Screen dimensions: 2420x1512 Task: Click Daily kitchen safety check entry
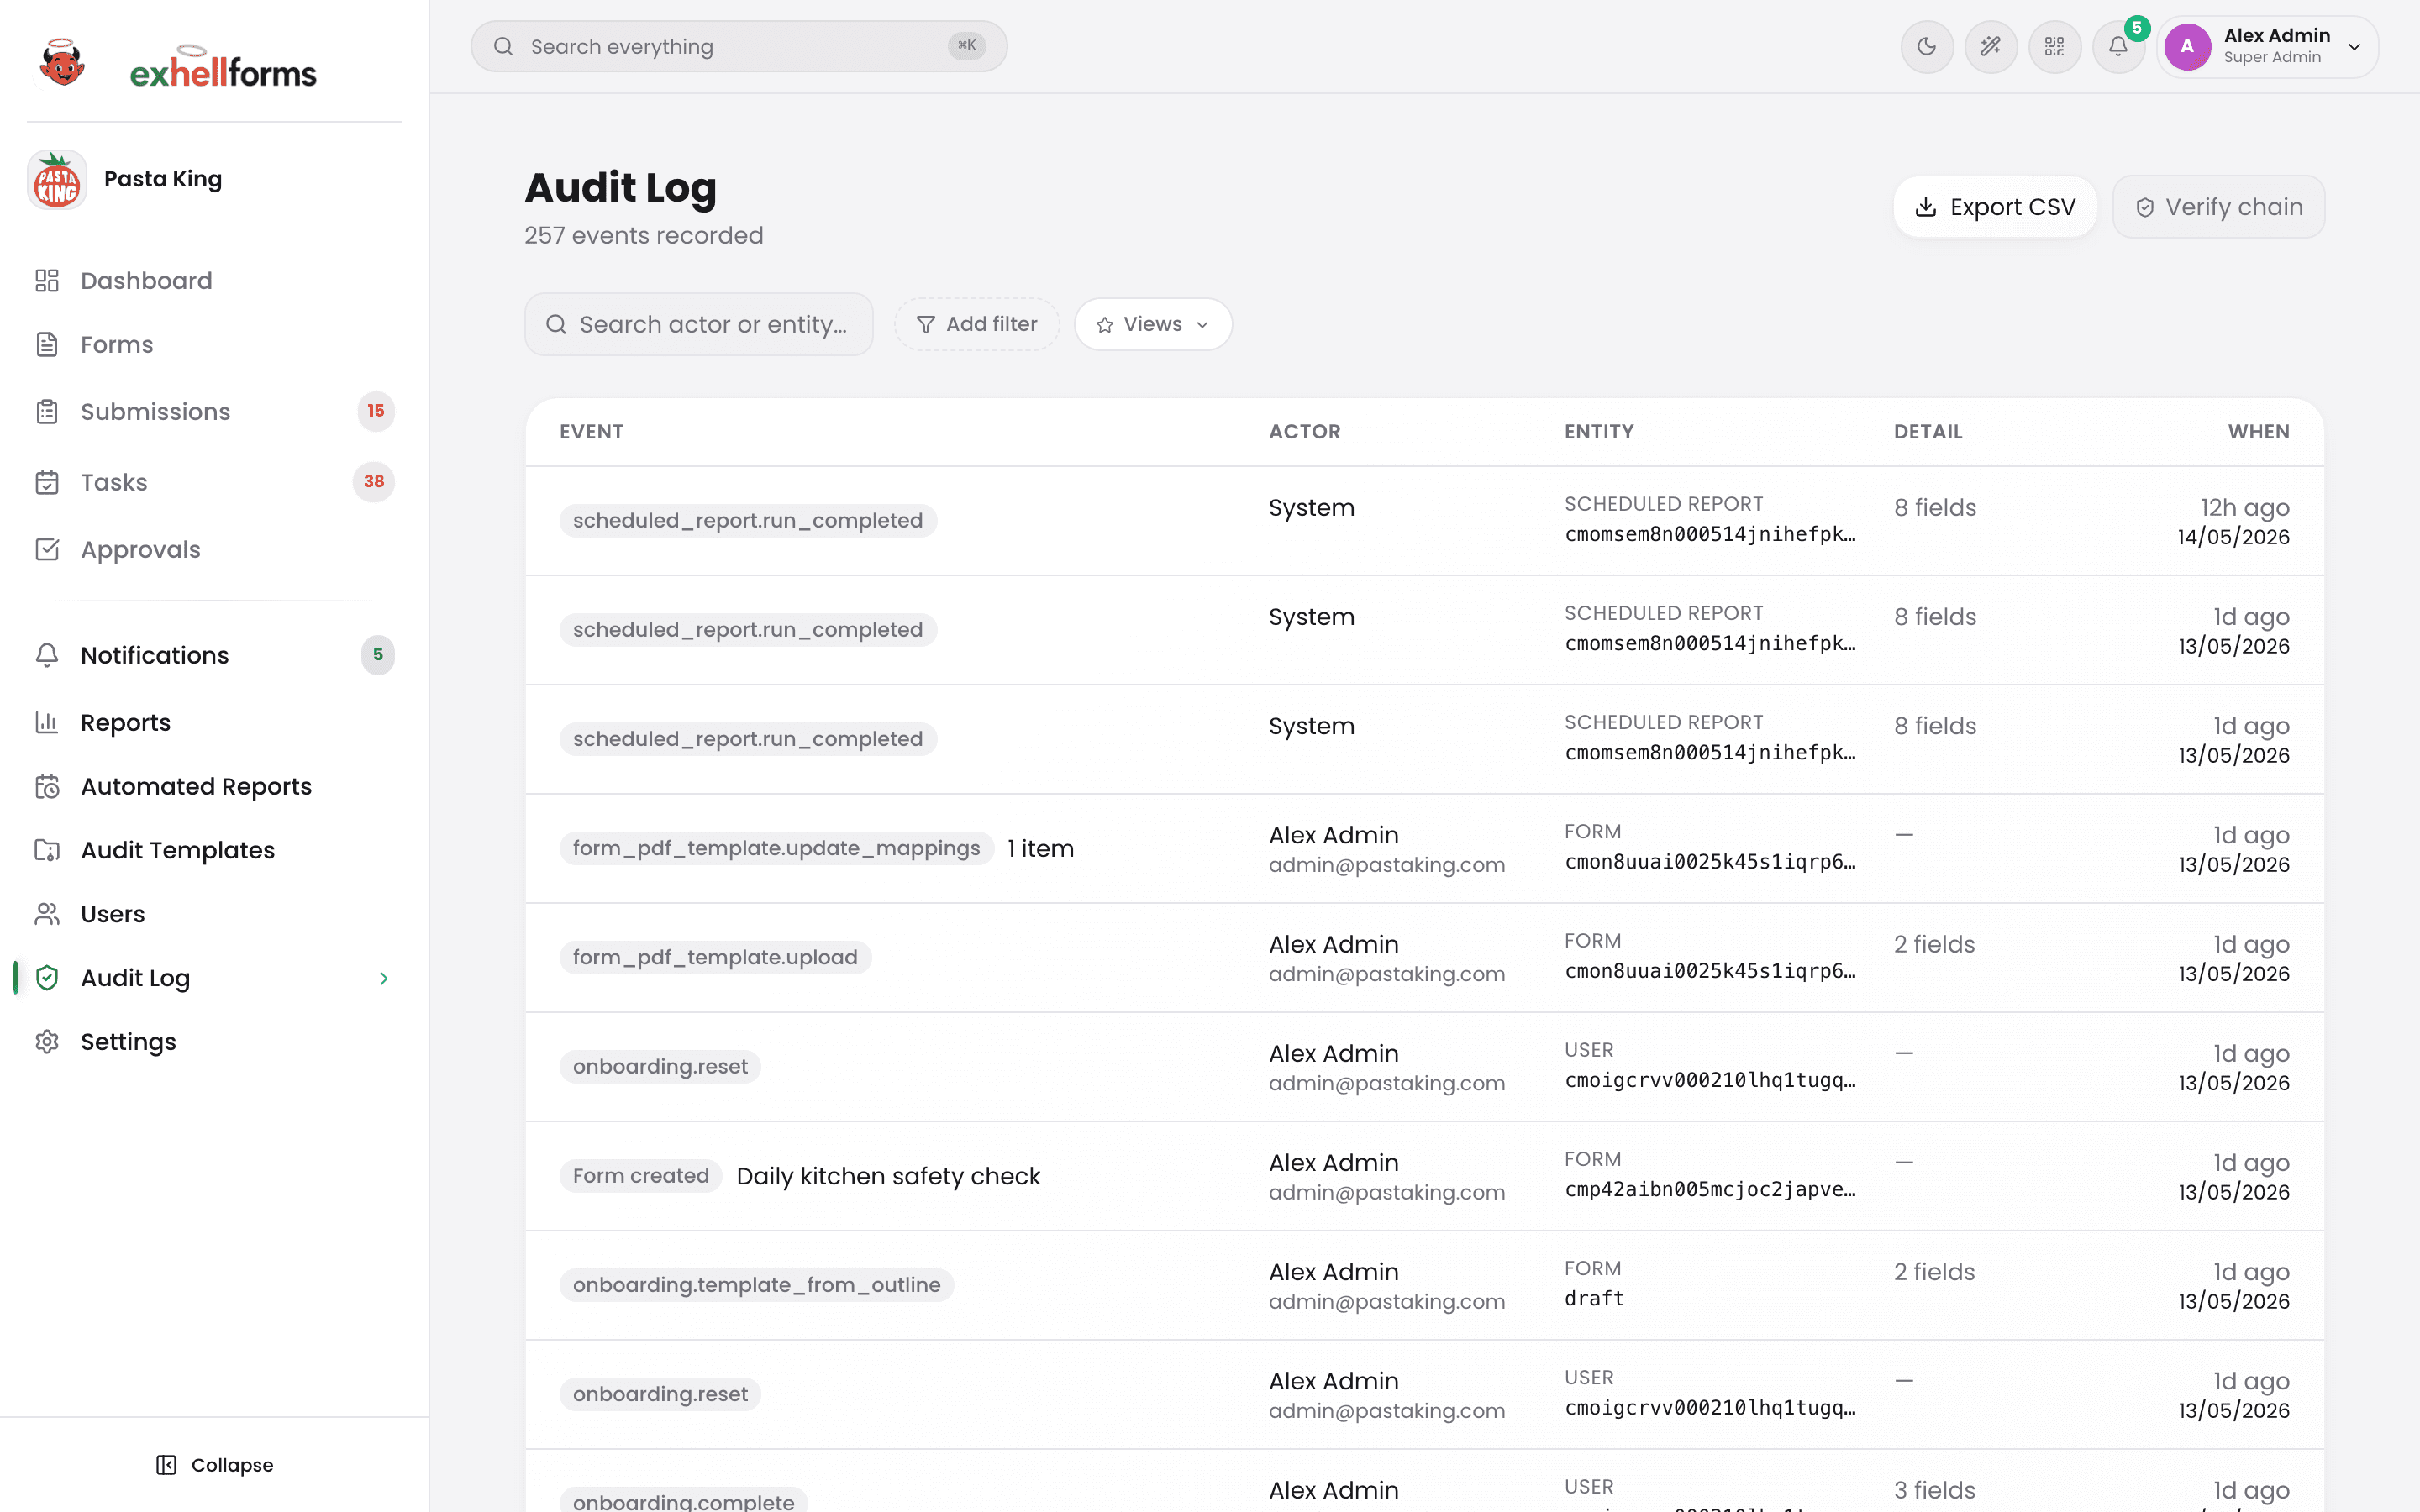pyautogui.click(x=888, y=1176)
